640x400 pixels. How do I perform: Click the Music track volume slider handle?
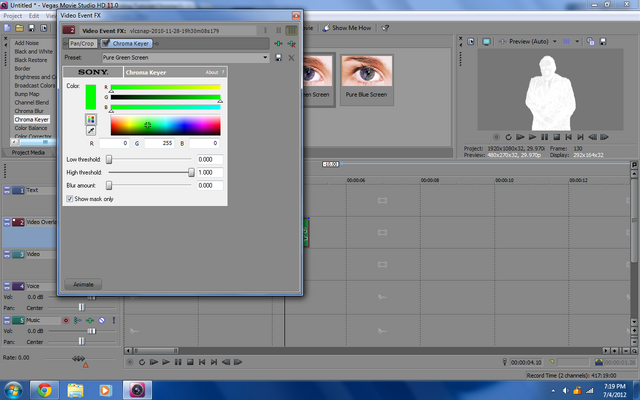click(91, 331)
